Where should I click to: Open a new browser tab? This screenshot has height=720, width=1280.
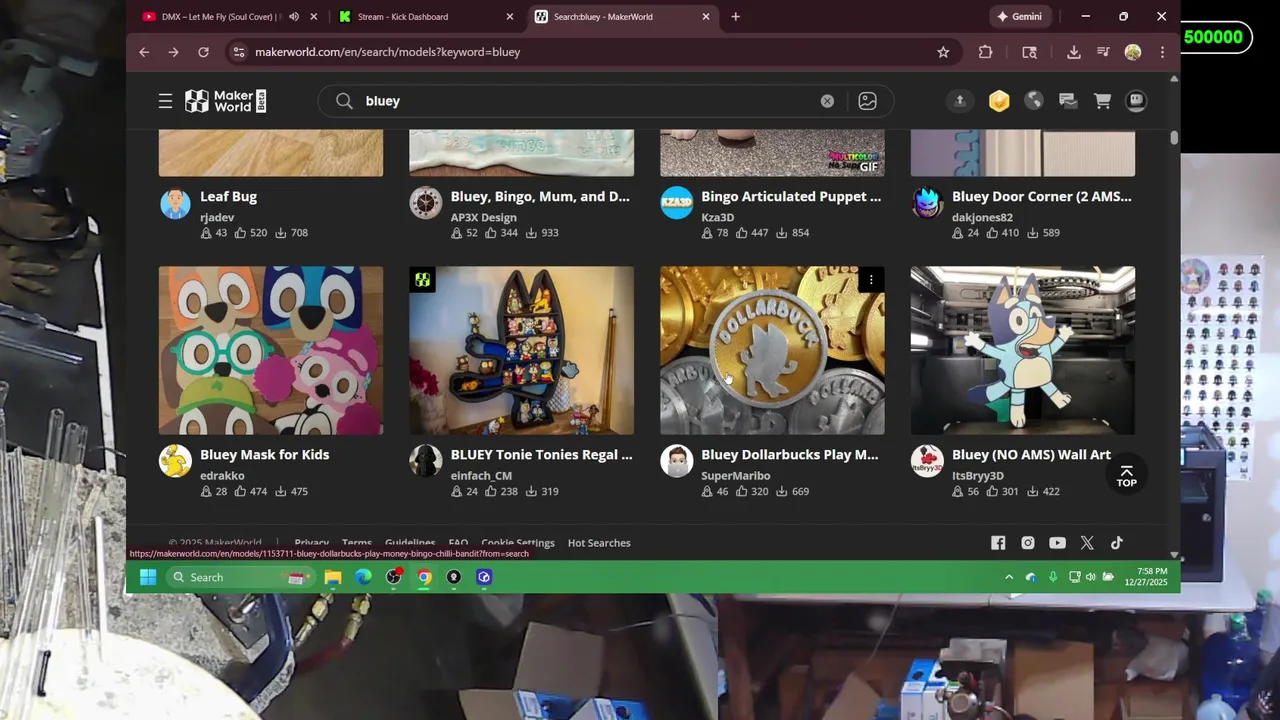tap(736, 17)
